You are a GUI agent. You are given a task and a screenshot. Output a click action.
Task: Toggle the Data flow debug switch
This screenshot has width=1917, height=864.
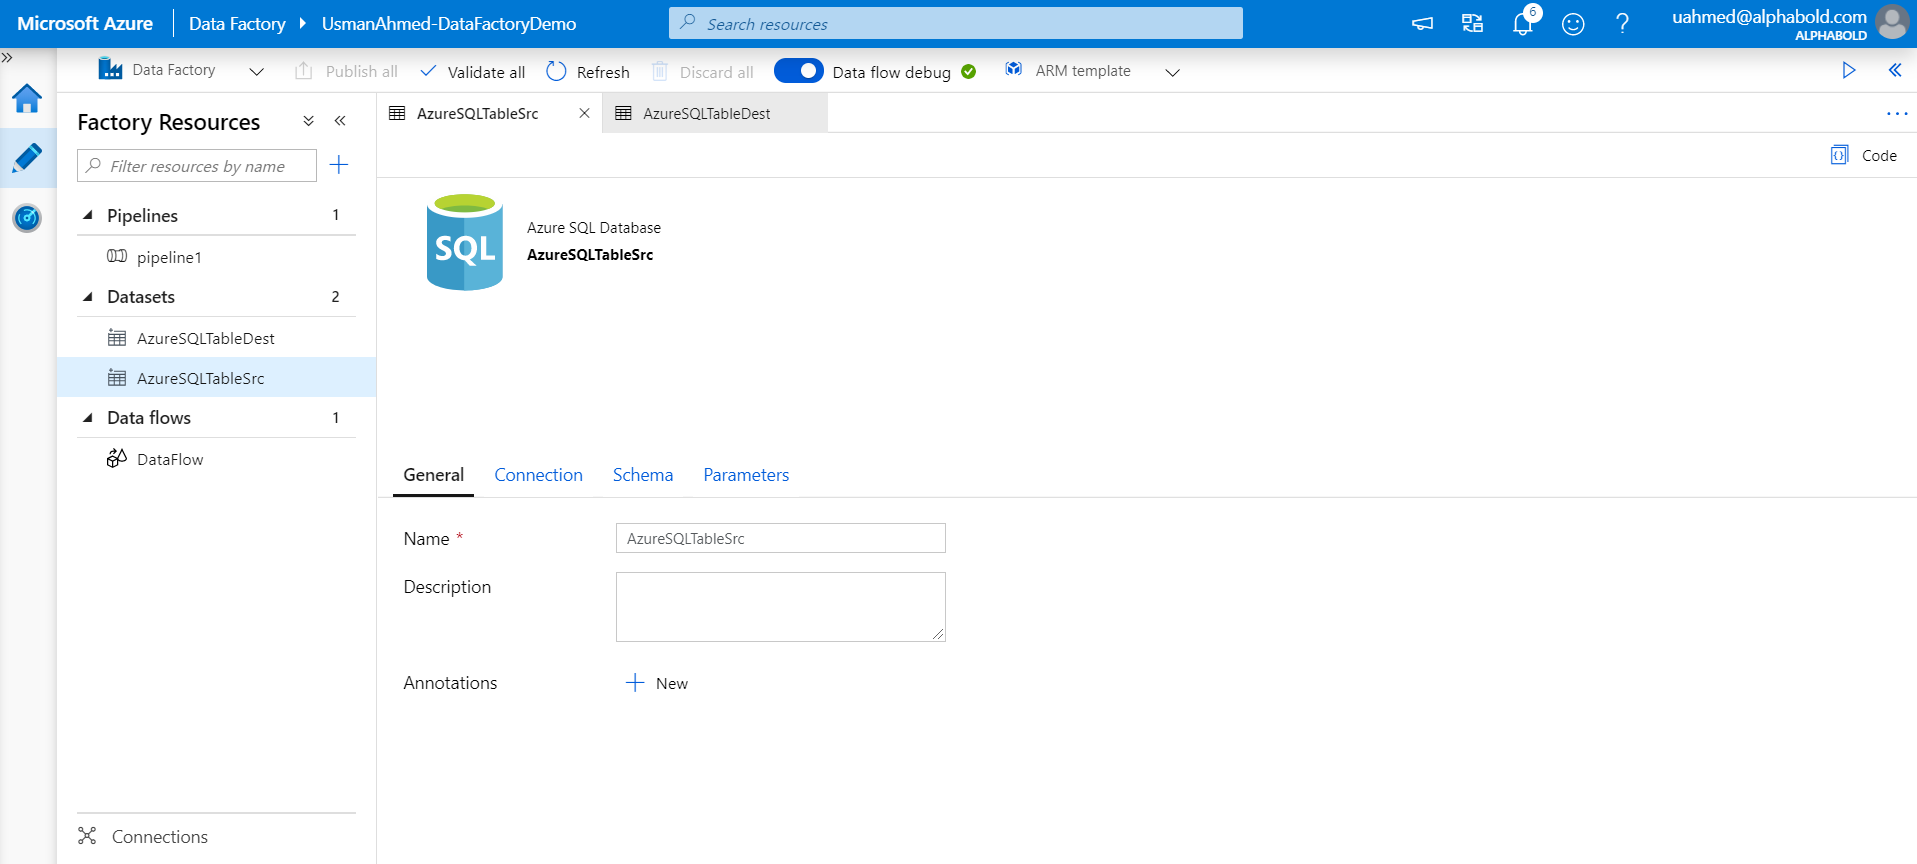click(798, 71)
